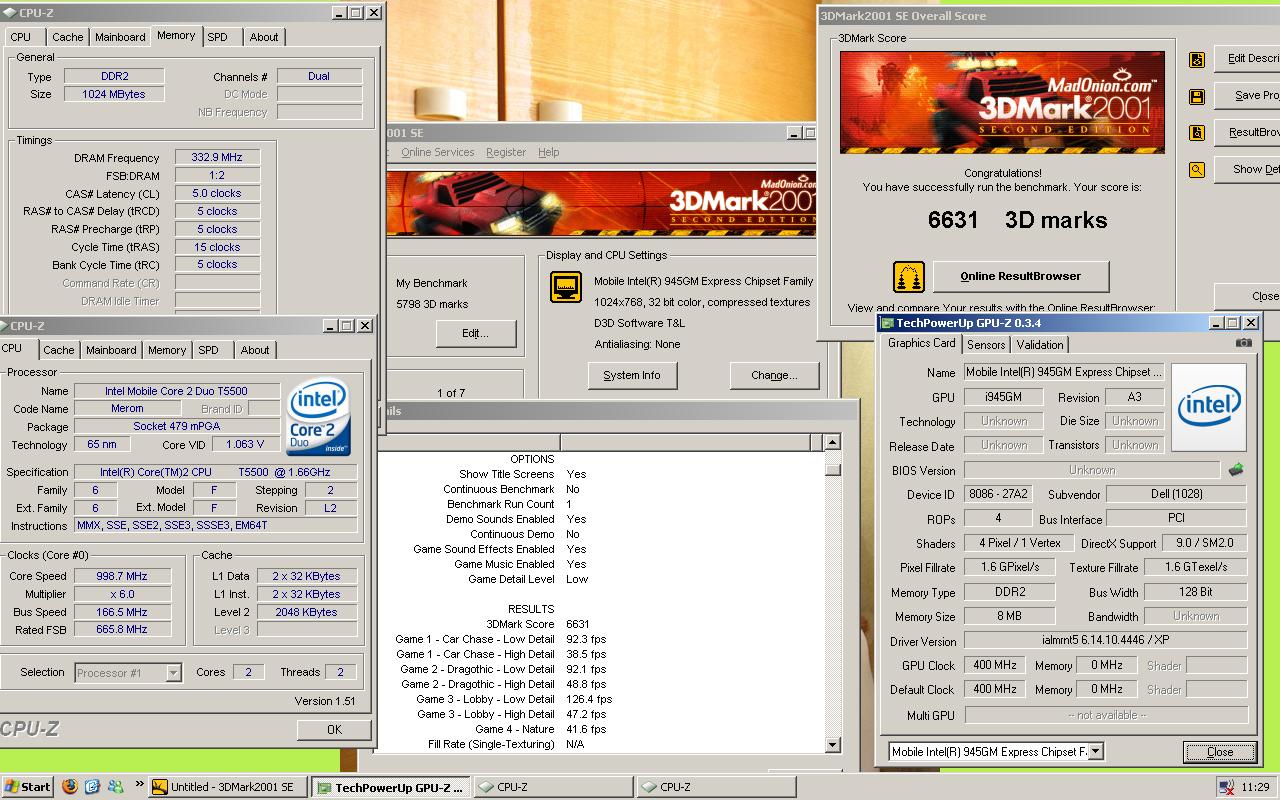This screenshot has width=1280, height=800.
Task: Switch to the Sensors tab in GPU-Z
Action: (986, 344)
